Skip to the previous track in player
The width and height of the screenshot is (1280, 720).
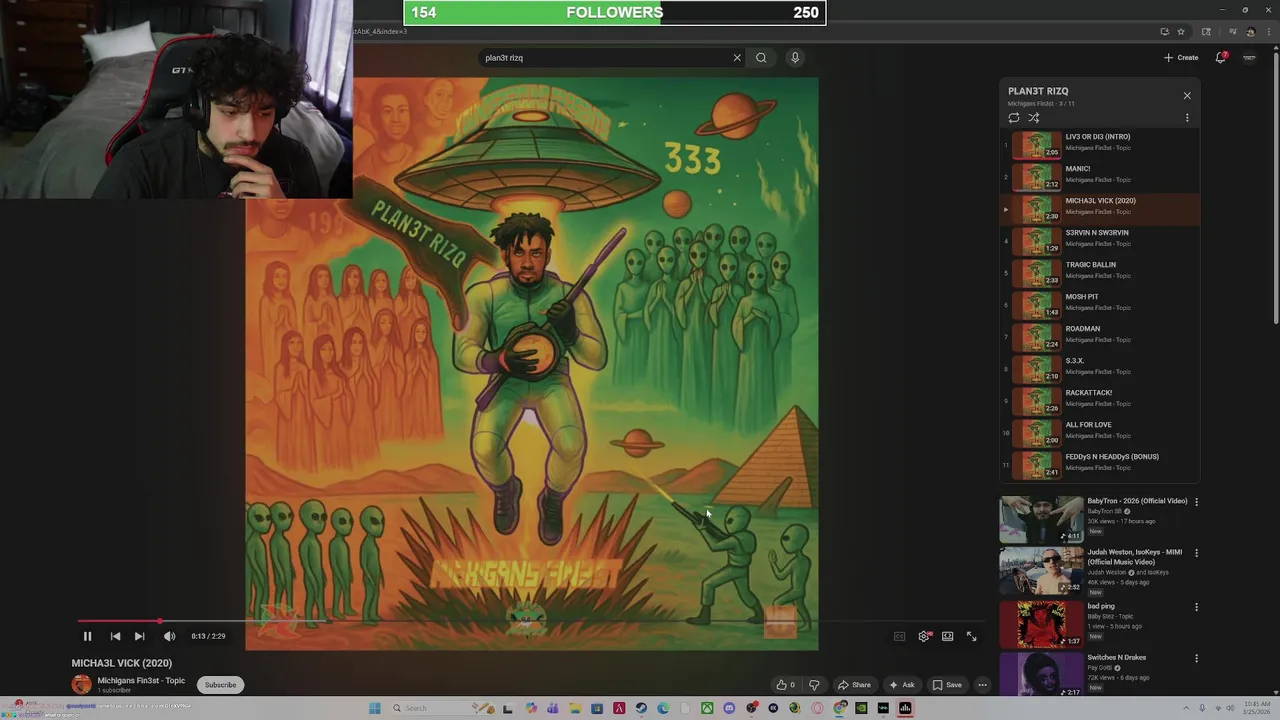click(x=115, y=636)
